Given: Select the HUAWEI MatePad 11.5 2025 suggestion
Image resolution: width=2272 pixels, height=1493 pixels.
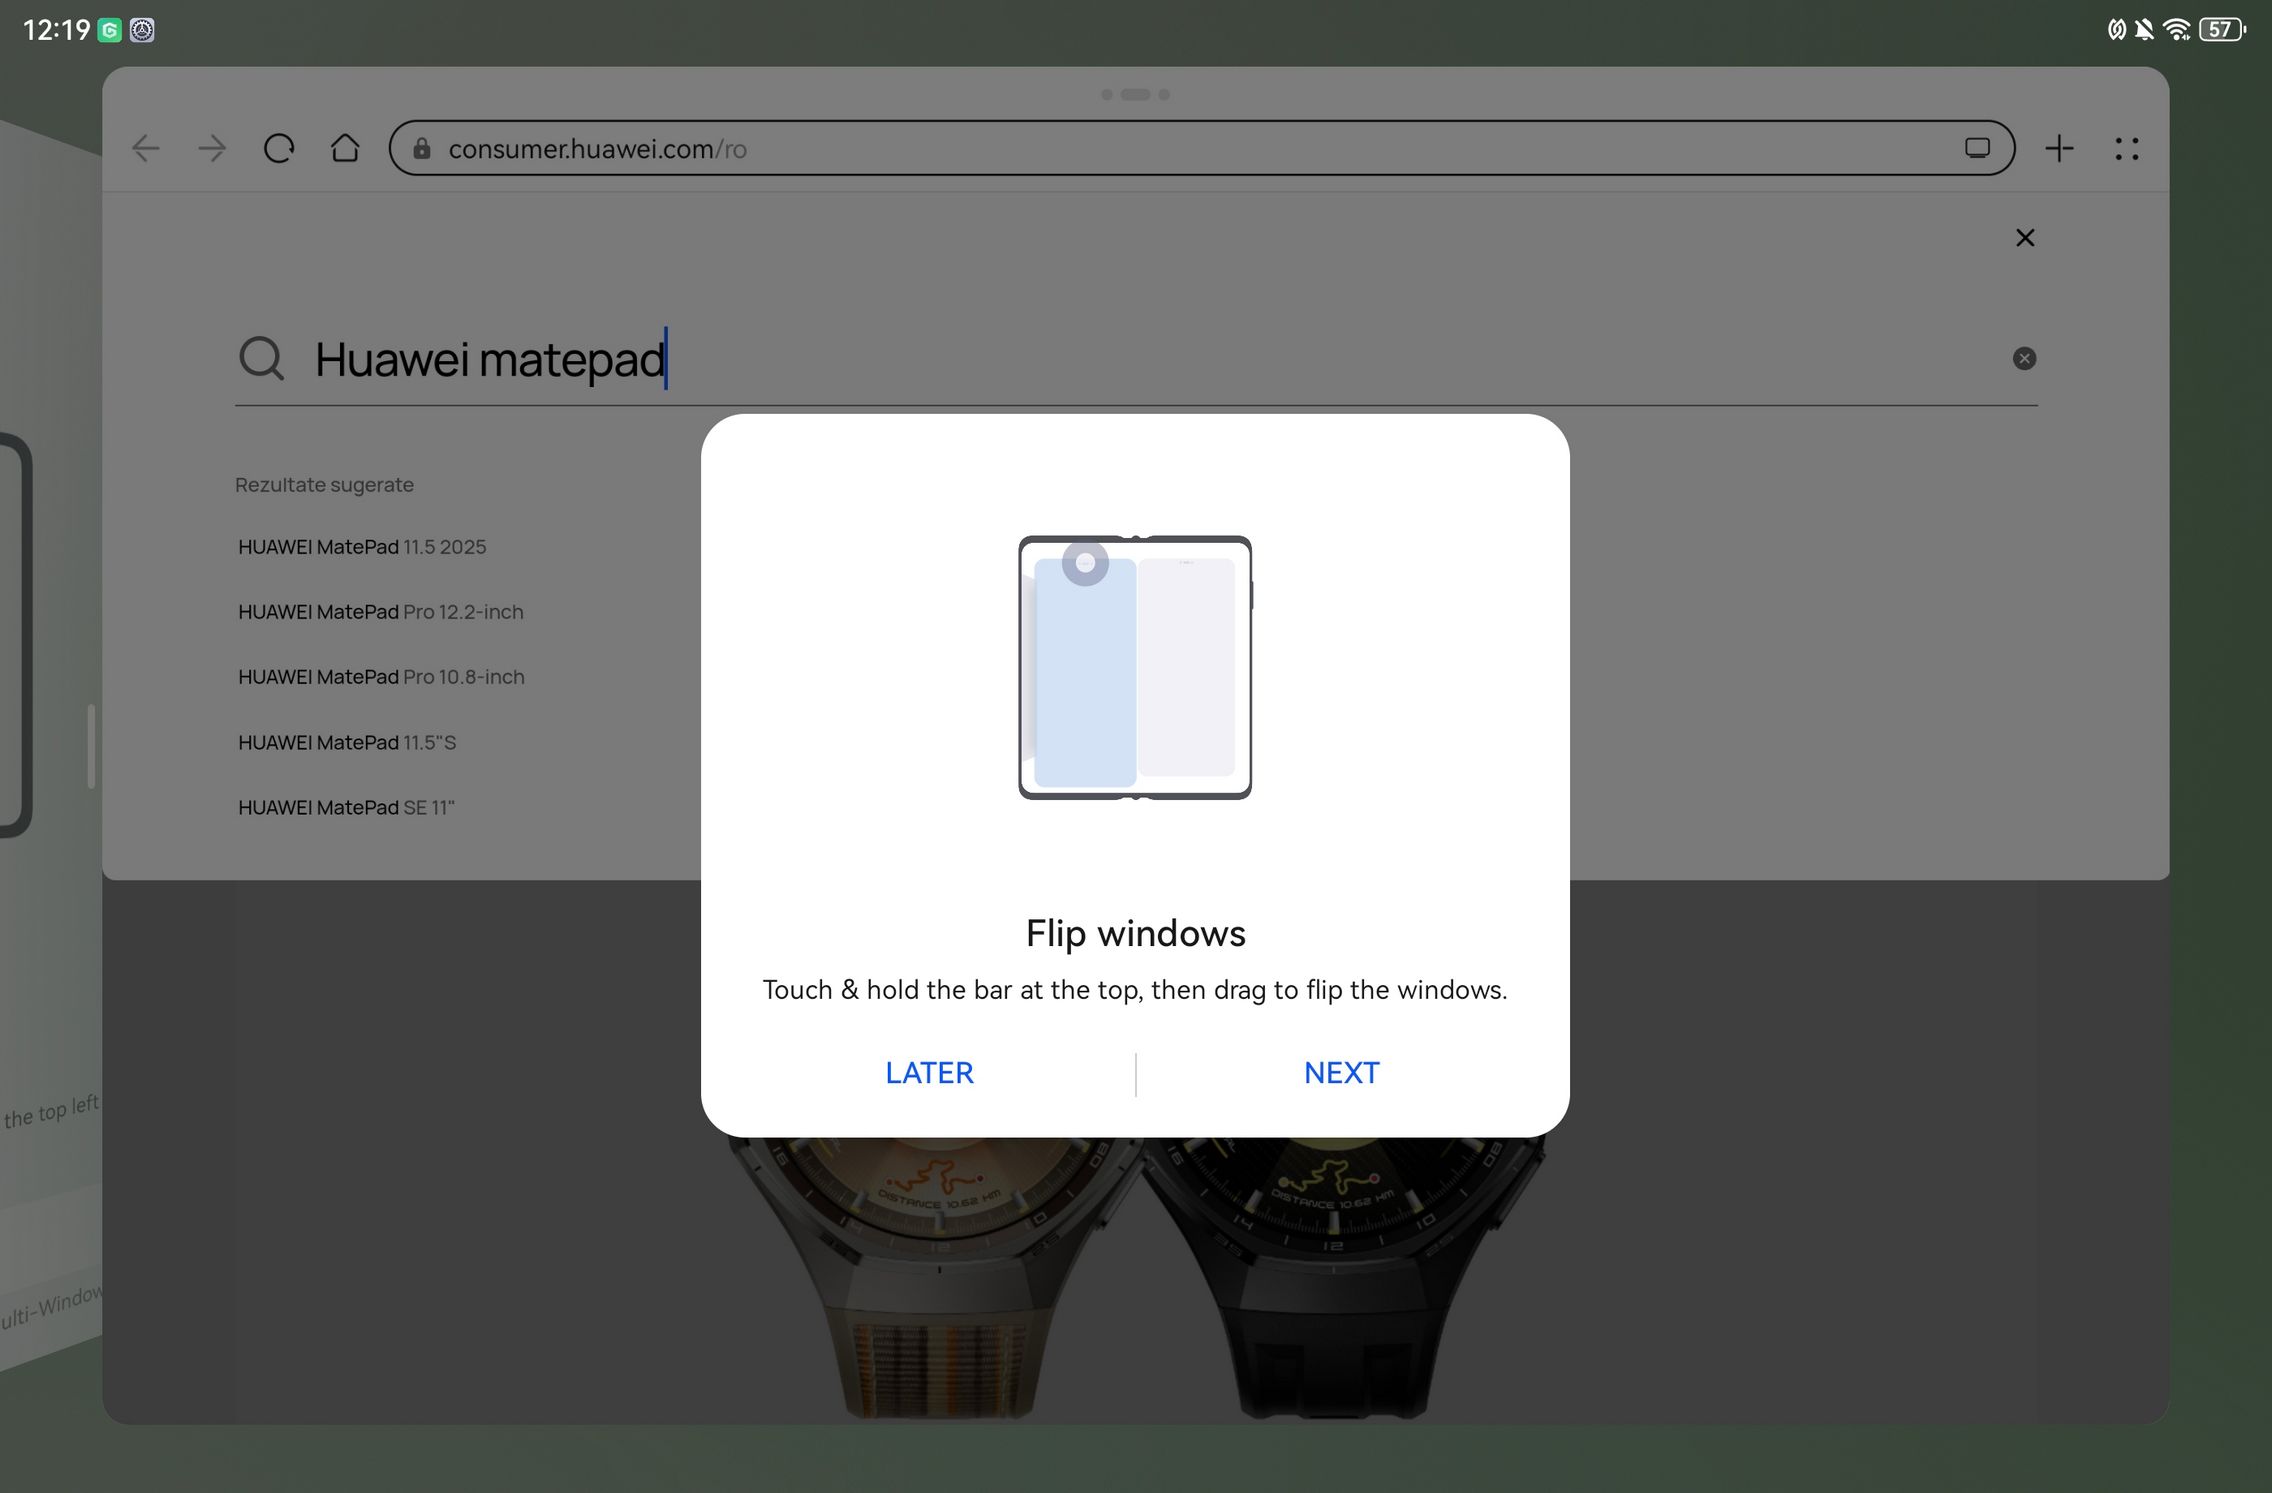Looking at the screenshot, I should click(x=362, y=547).
